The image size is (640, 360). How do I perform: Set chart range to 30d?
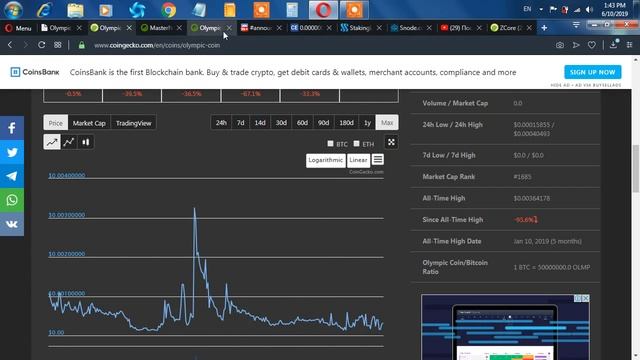coord(281,122)
